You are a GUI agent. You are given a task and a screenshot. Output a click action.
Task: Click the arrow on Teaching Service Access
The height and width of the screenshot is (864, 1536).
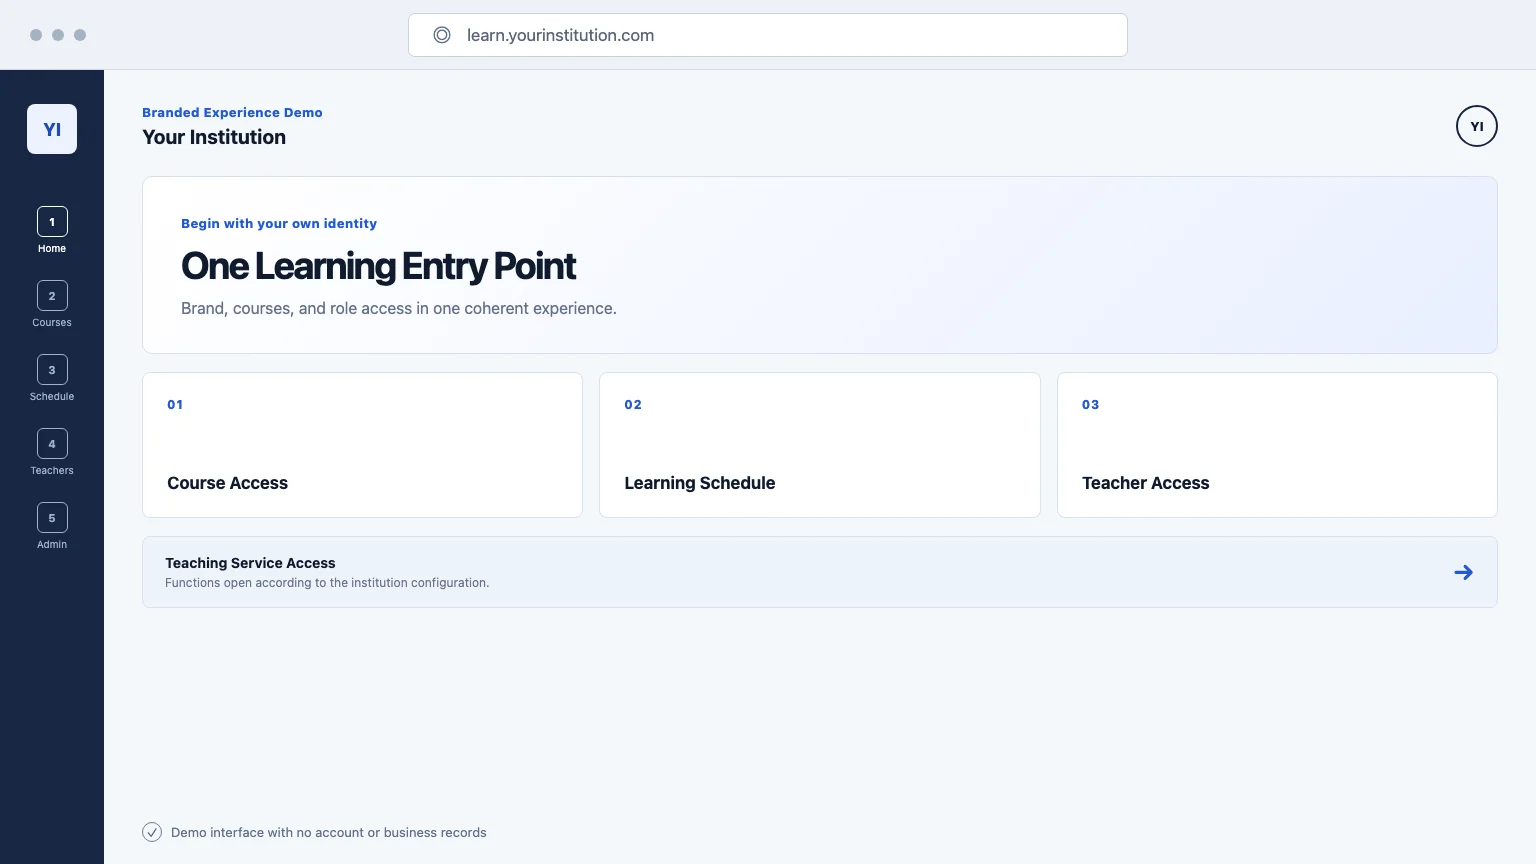pyautogui.click(x=1463, y=572)
